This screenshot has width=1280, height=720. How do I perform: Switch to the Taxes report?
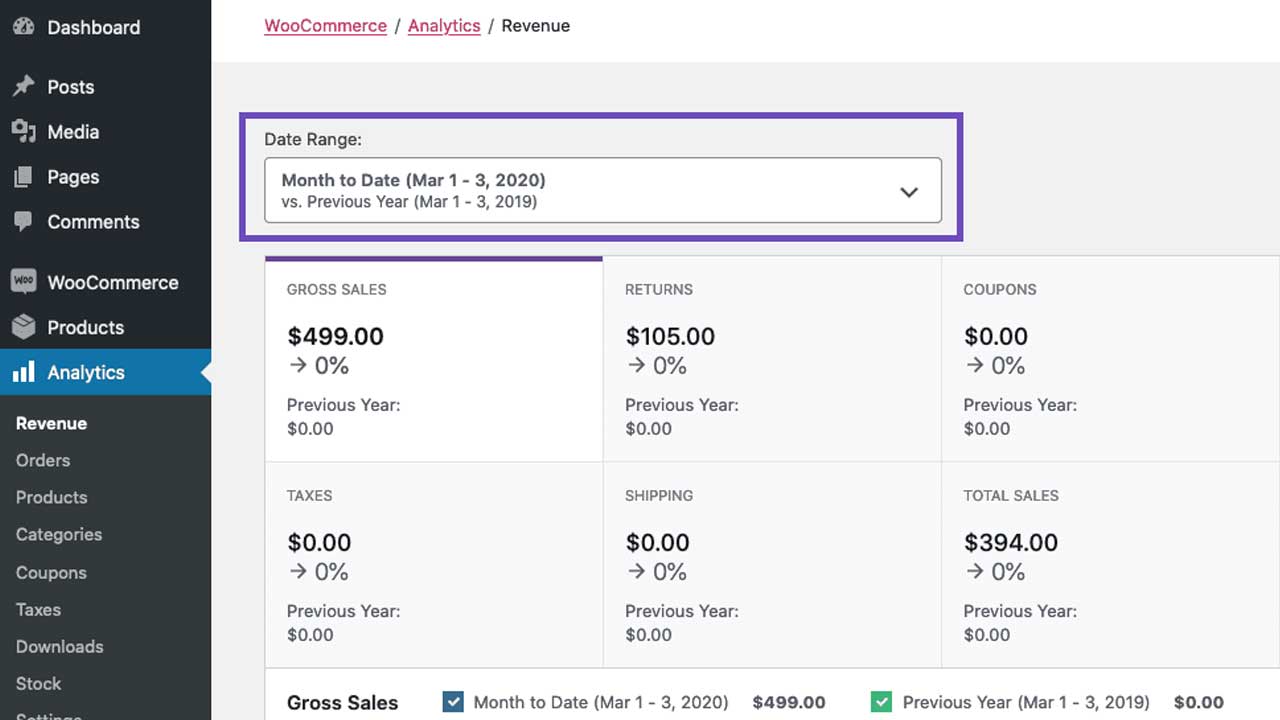tap(38, 609)
